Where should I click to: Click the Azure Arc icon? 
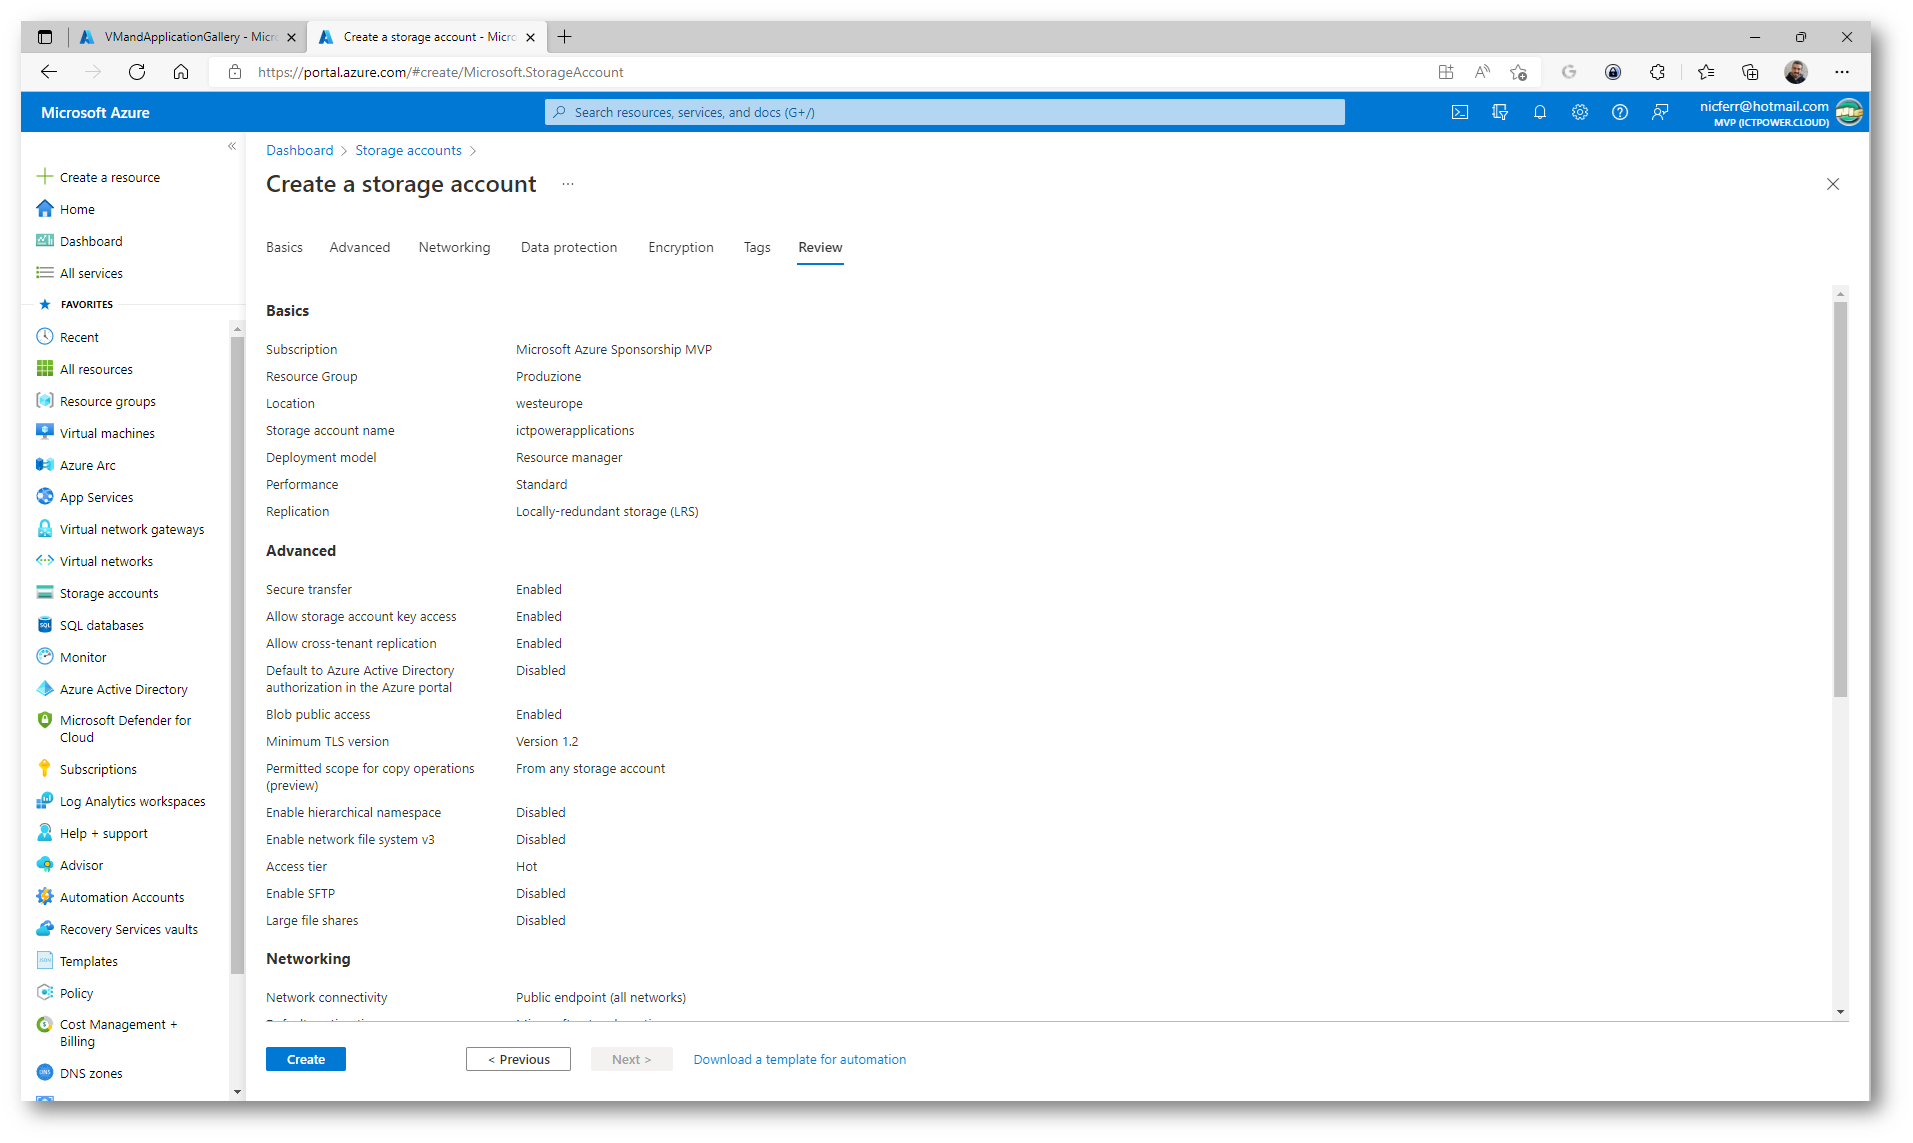[x=45, y=465]
